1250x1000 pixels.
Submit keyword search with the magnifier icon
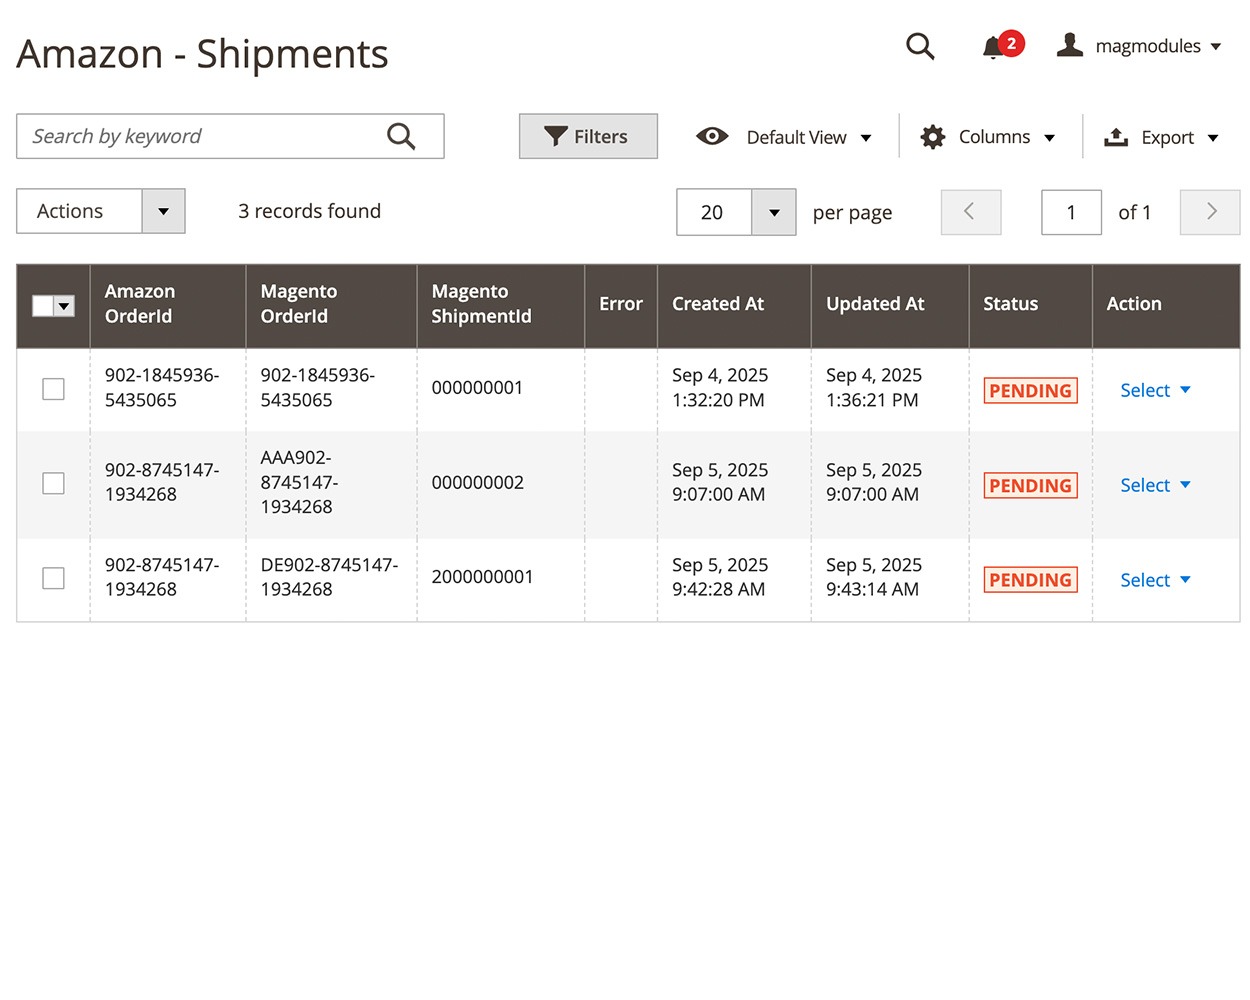[401, 136]
